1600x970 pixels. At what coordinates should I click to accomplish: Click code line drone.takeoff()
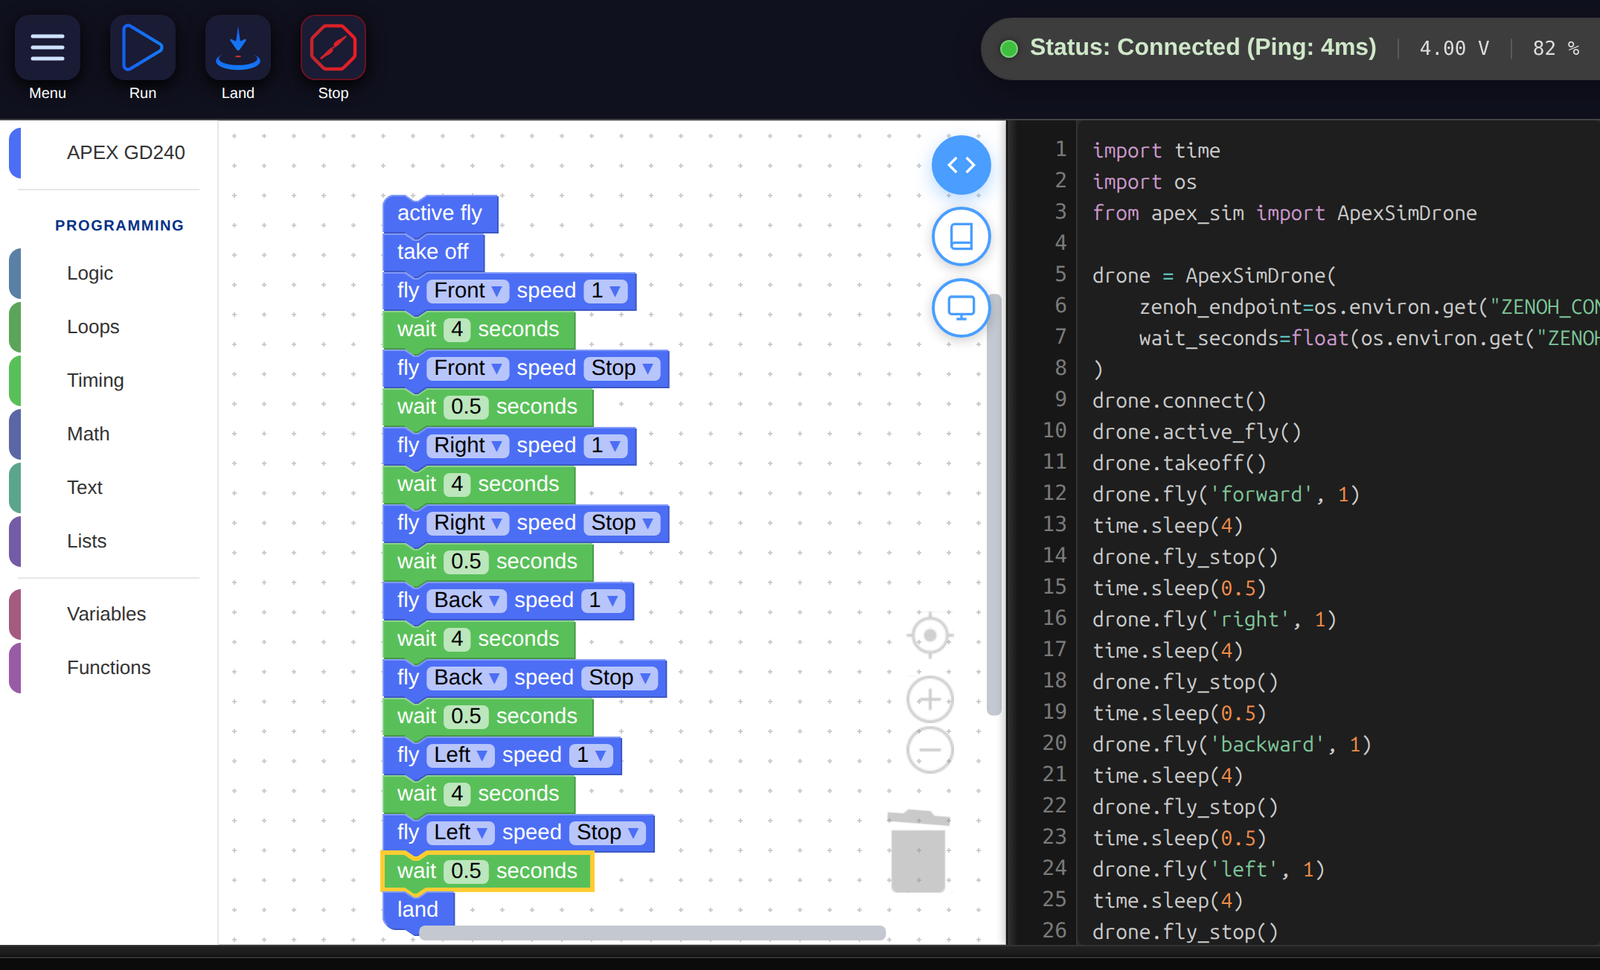tap(1179, 463)
